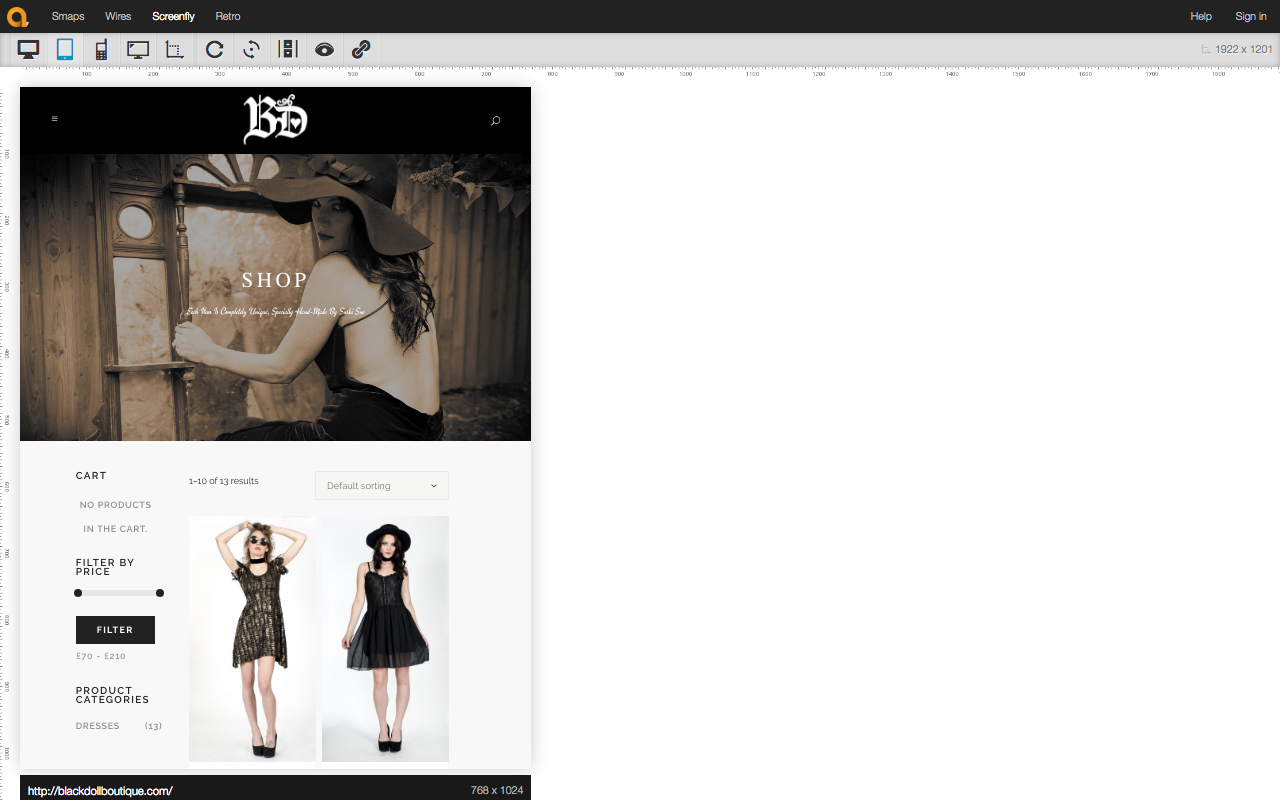
Task: Select the desktop monitor device icon
Action: (28, 49)
